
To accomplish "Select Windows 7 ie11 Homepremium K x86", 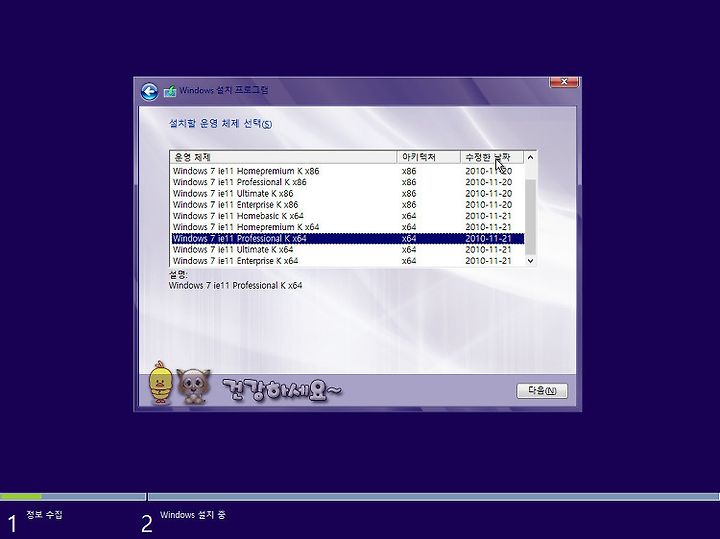I will tap(348, 171).
